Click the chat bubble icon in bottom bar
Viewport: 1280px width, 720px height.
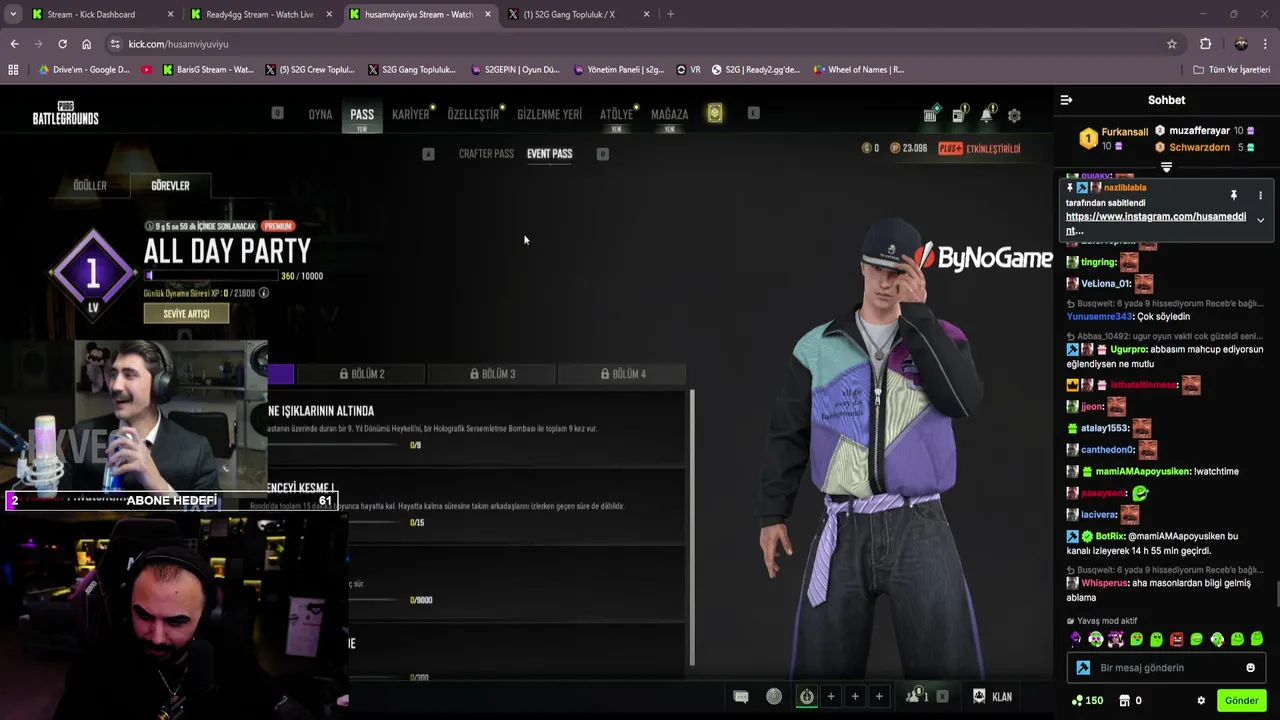[x=741, y=697]
